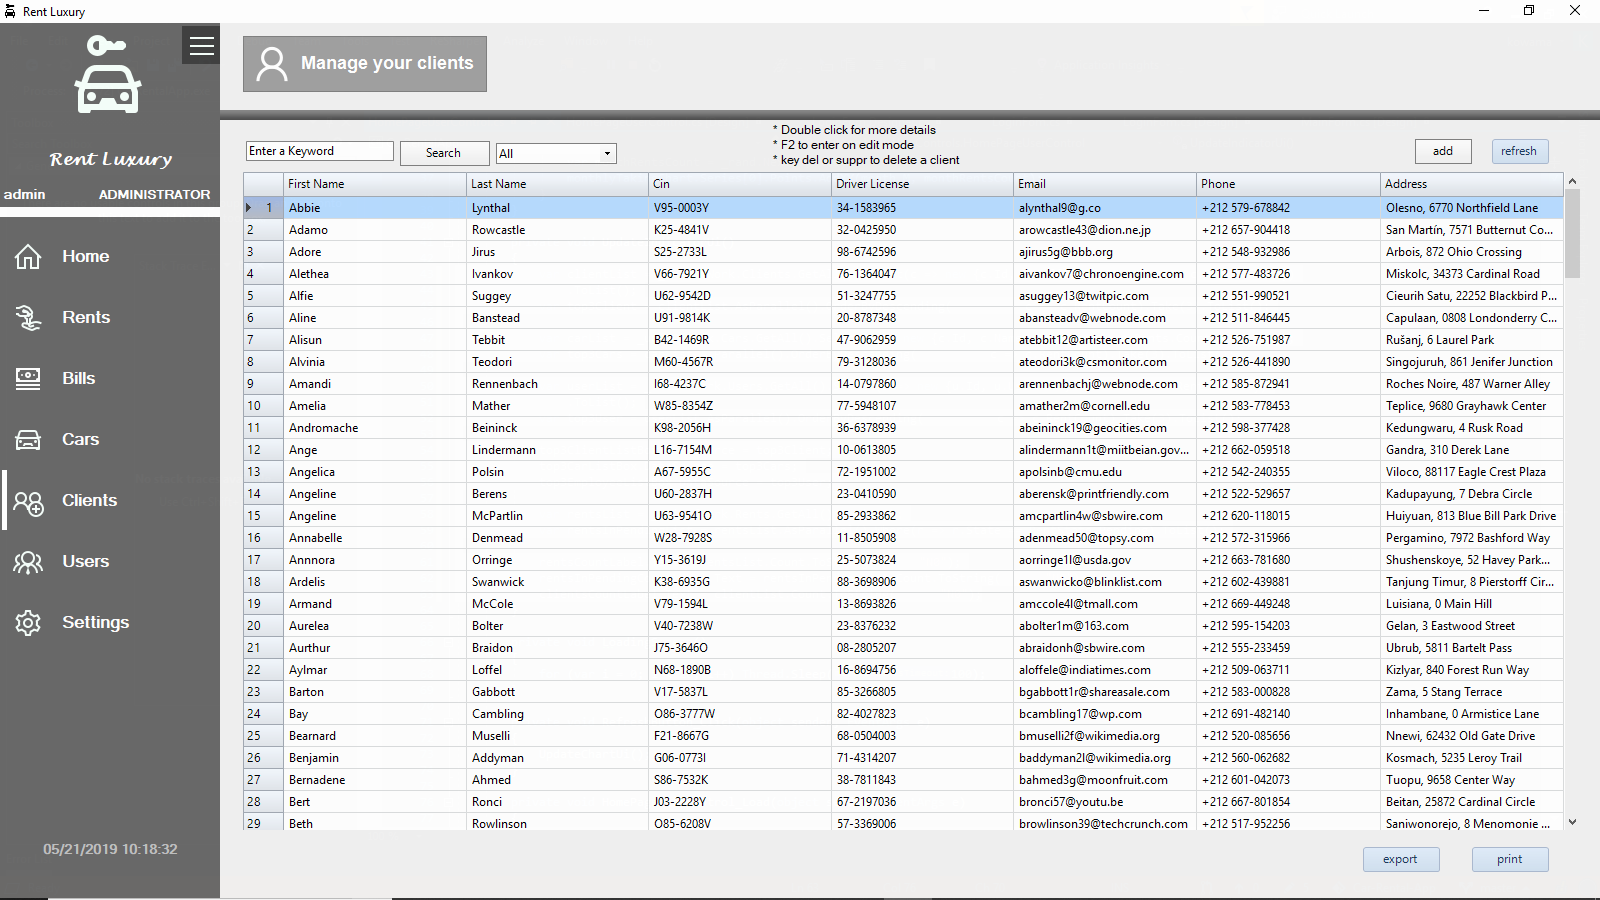Select the row 20 header for Aurelea

263,626
